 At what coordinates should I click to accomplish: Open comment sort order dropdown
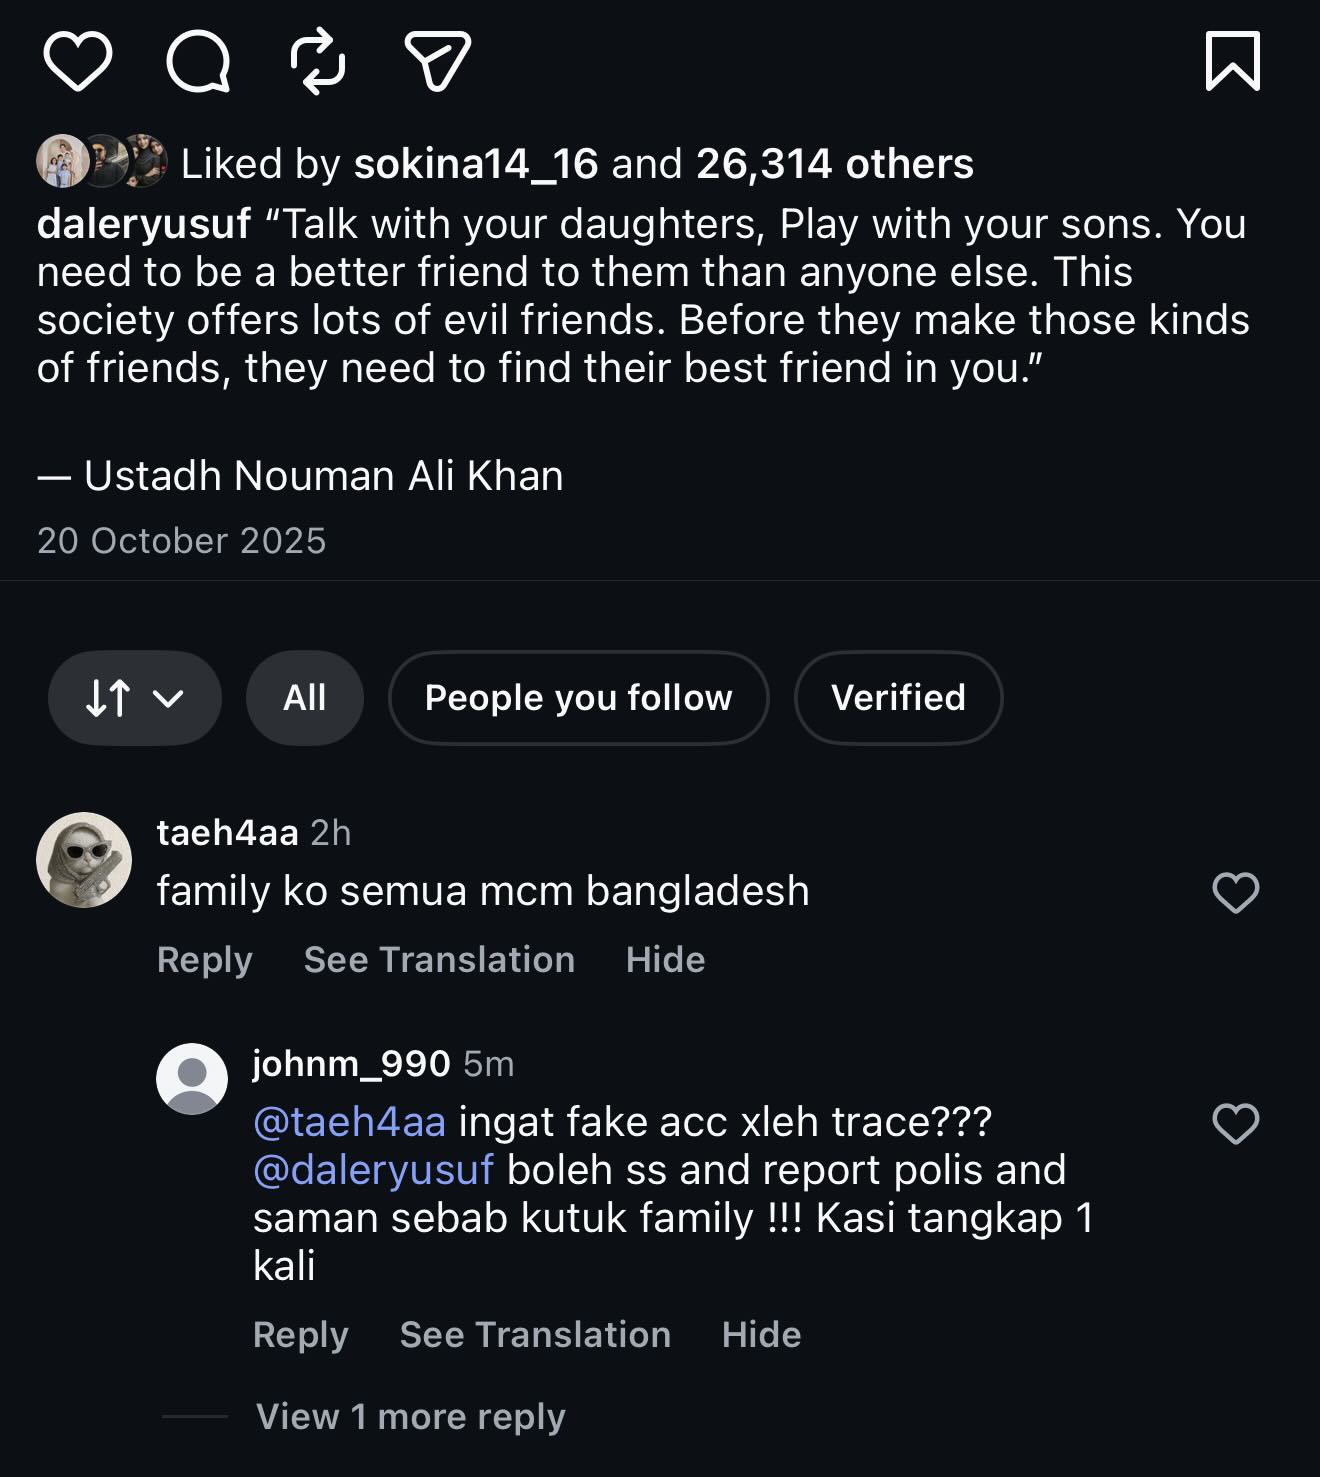point(134,698)
